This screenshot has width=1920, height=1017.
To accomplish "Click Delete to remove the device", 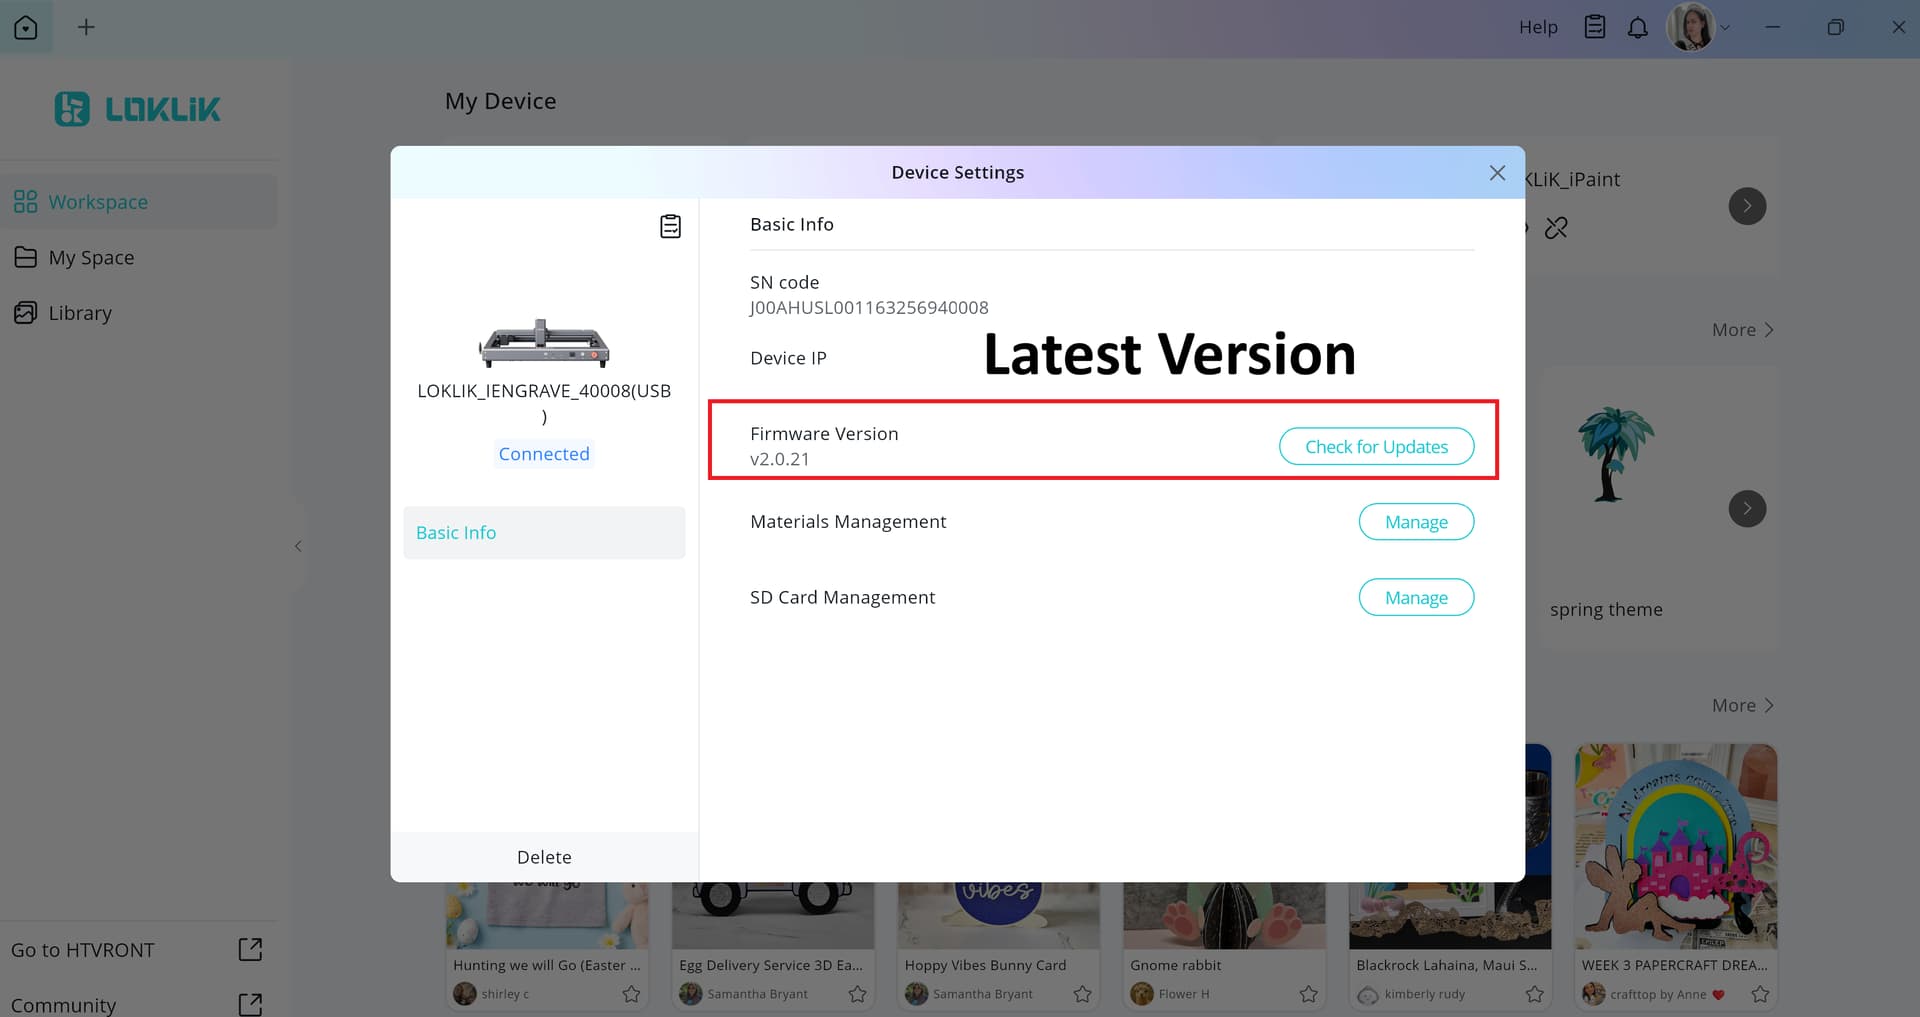I will (x=544, y=857).
